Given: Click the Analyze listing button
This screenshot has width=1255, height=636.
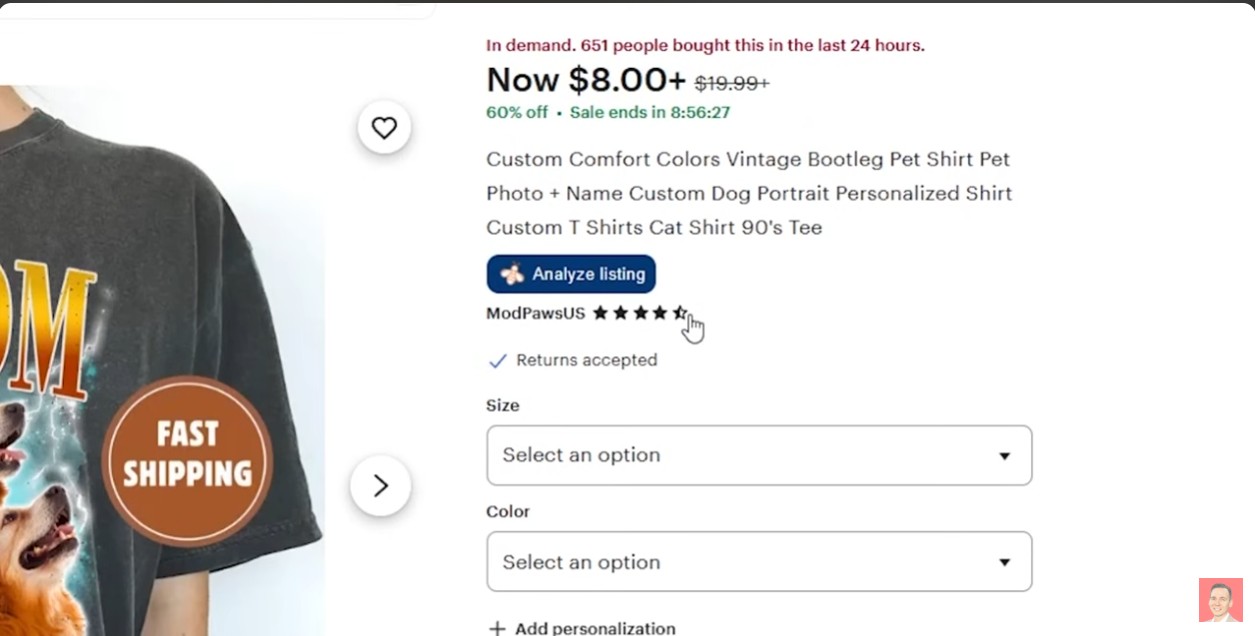Looking at the screenshot, I should coord(571,274).
